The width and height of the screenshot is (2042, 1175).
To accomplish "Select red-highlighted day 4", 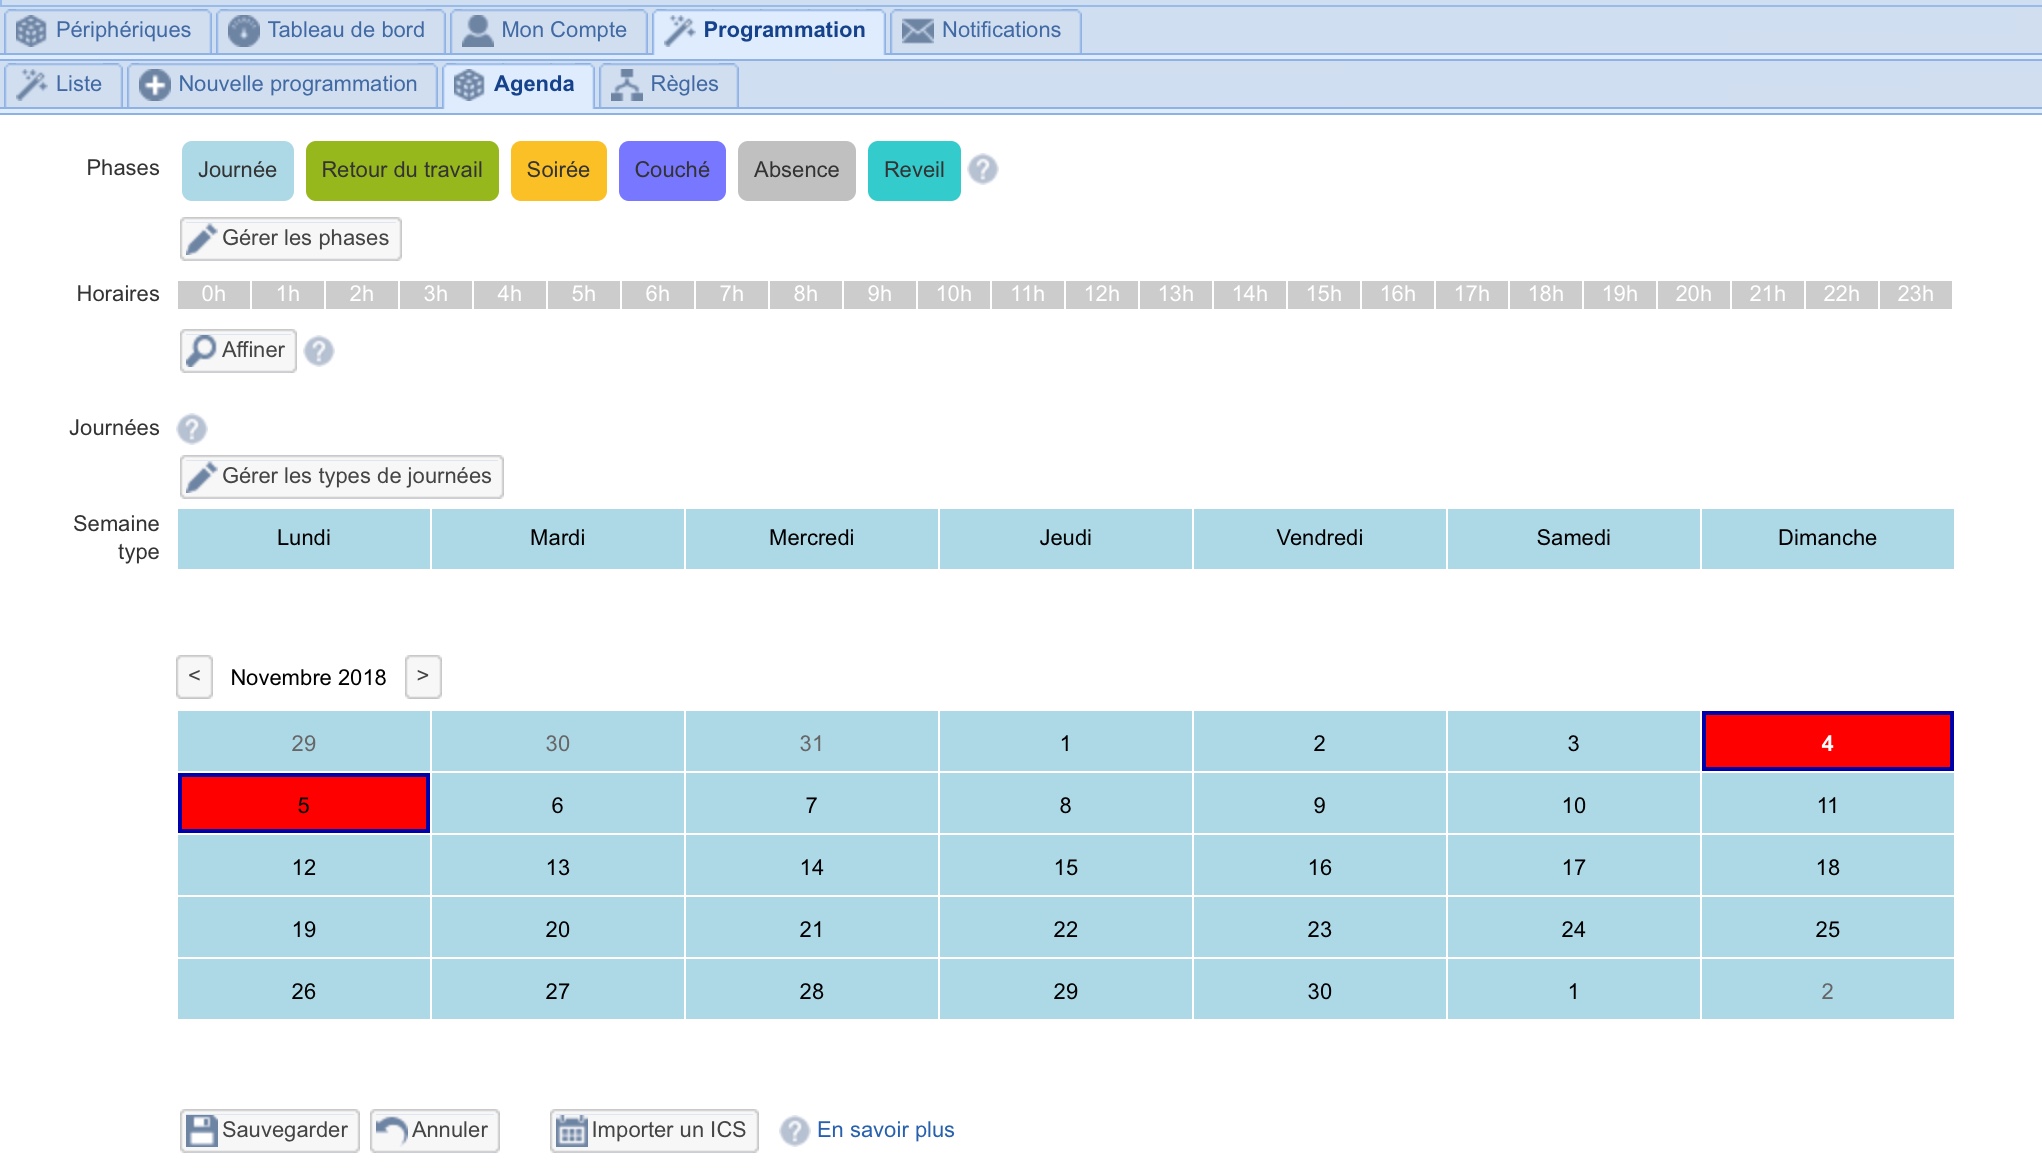I will (x=1828, y=742).
